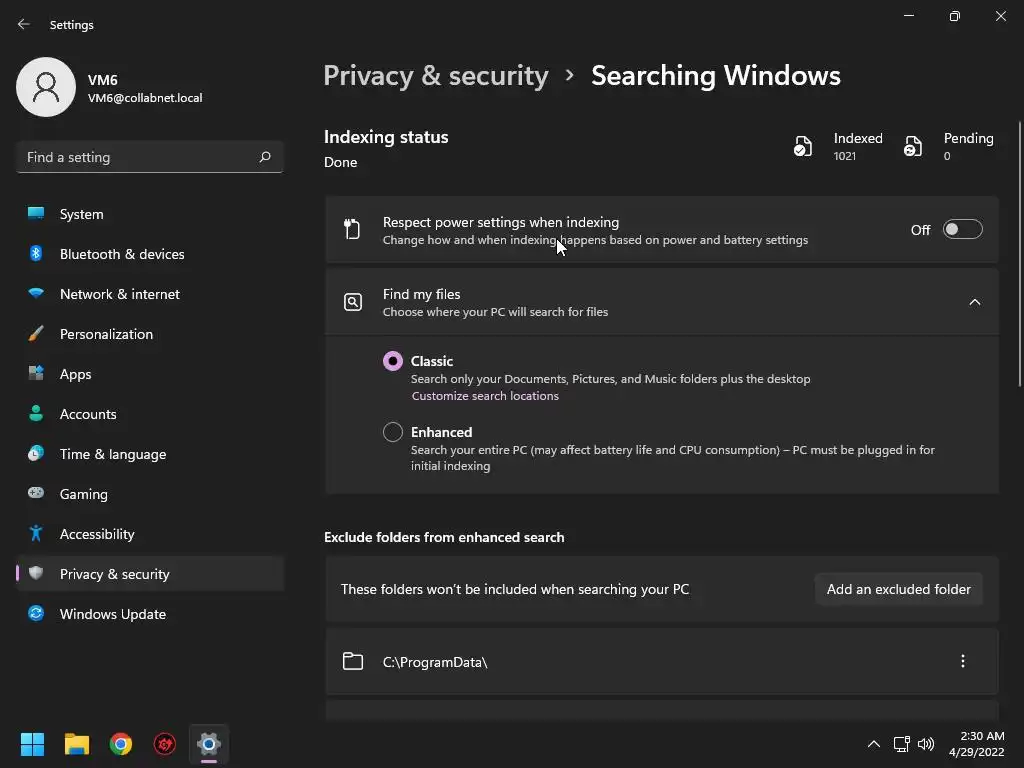Viewport: 1024px width, 768px height.
Task: Collapse the Find my files section
Action: [974, 302]
